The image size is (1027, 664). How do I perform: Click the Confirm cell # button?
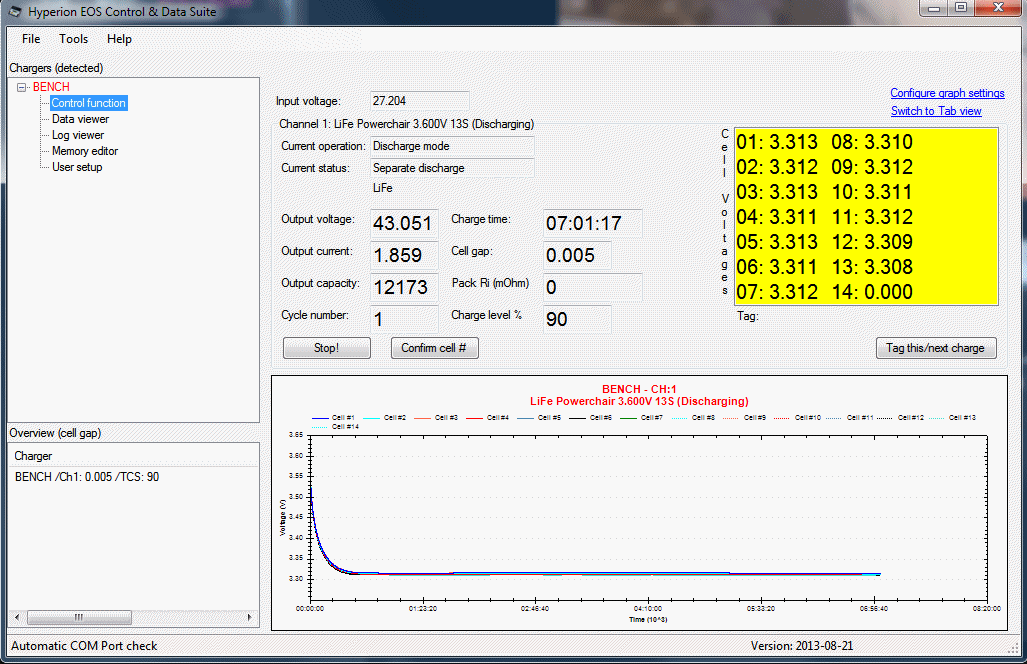tap(434, 348)
